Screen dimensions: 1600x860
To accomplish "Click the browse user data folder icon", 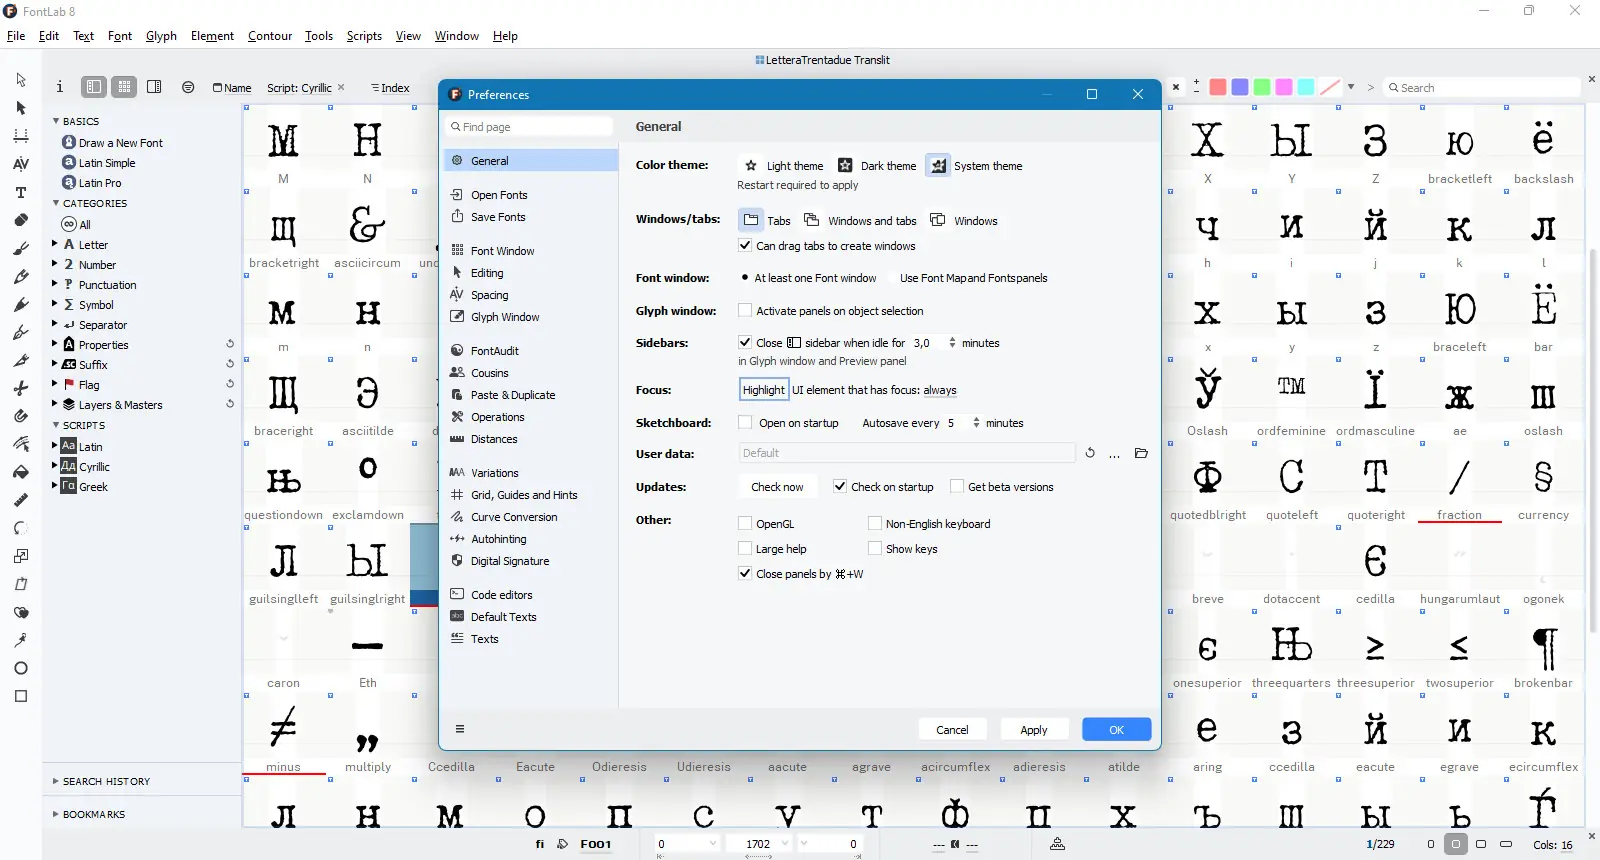I will point(1141,453).
